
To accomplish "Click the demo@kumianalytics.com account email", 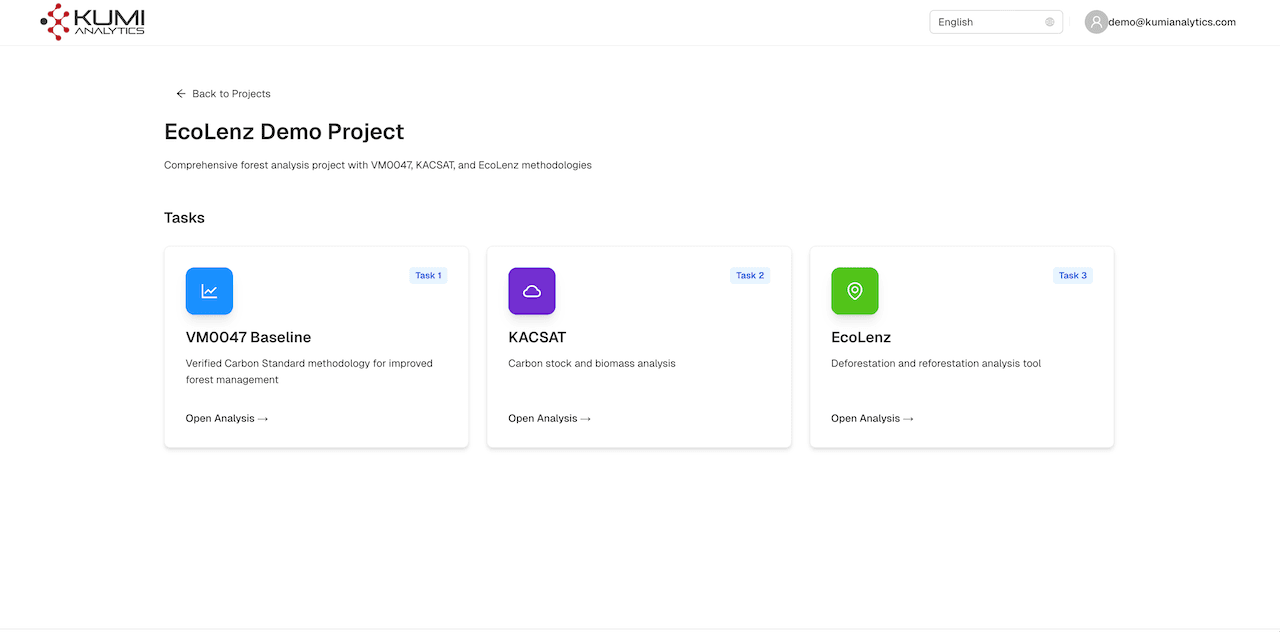I will coord(1172,22).
